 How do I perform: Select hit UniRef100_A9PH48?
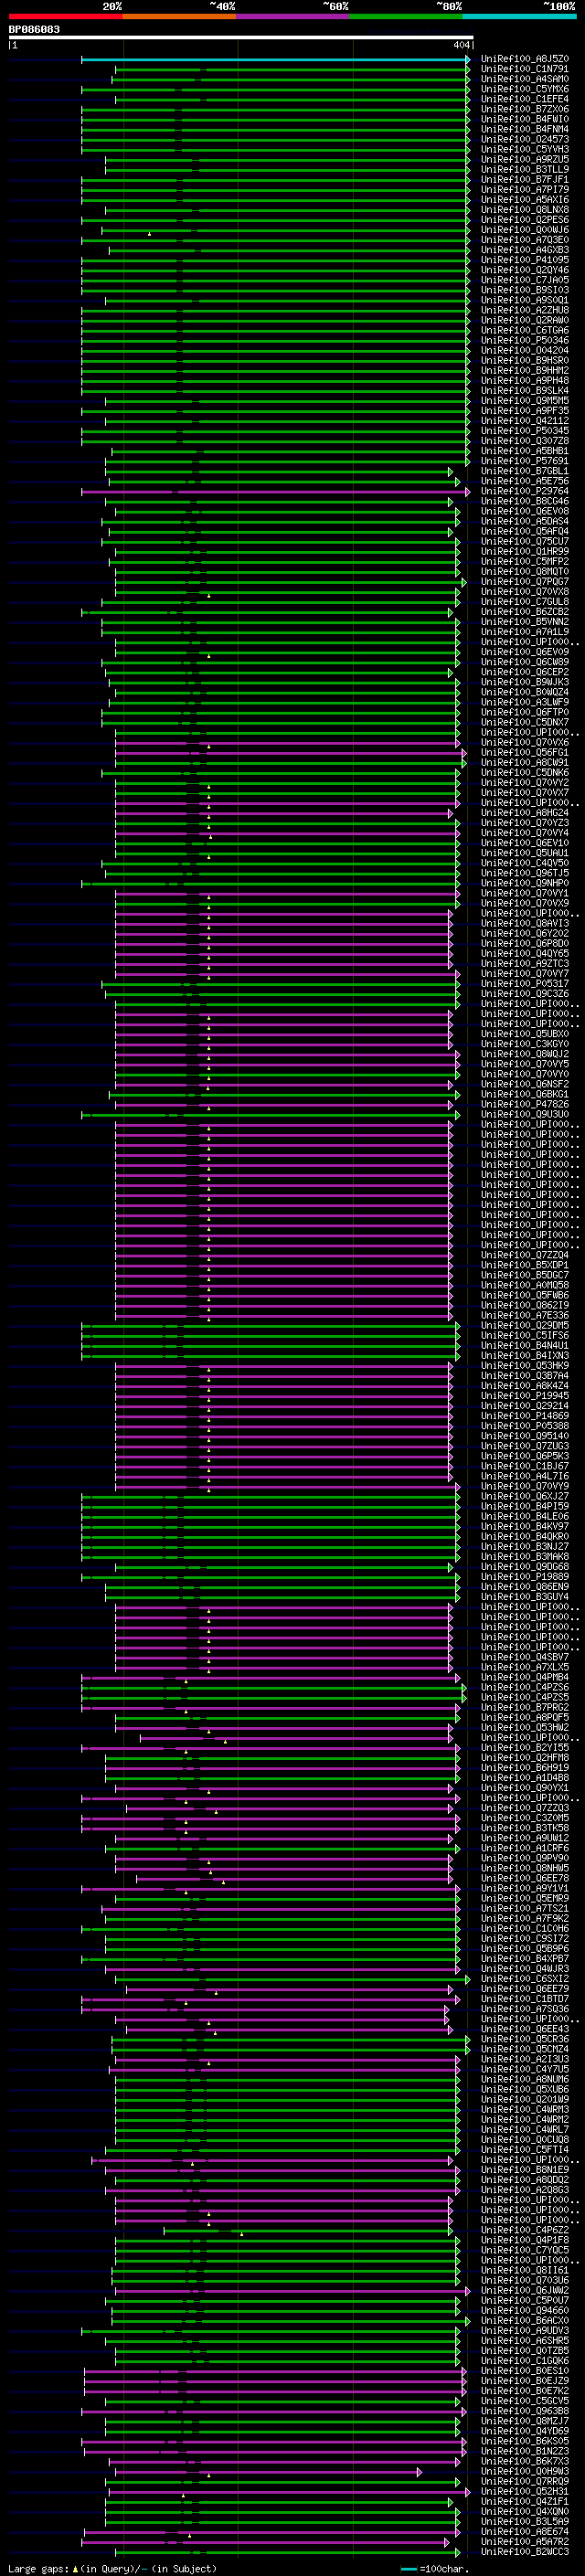tap(525, 380)
